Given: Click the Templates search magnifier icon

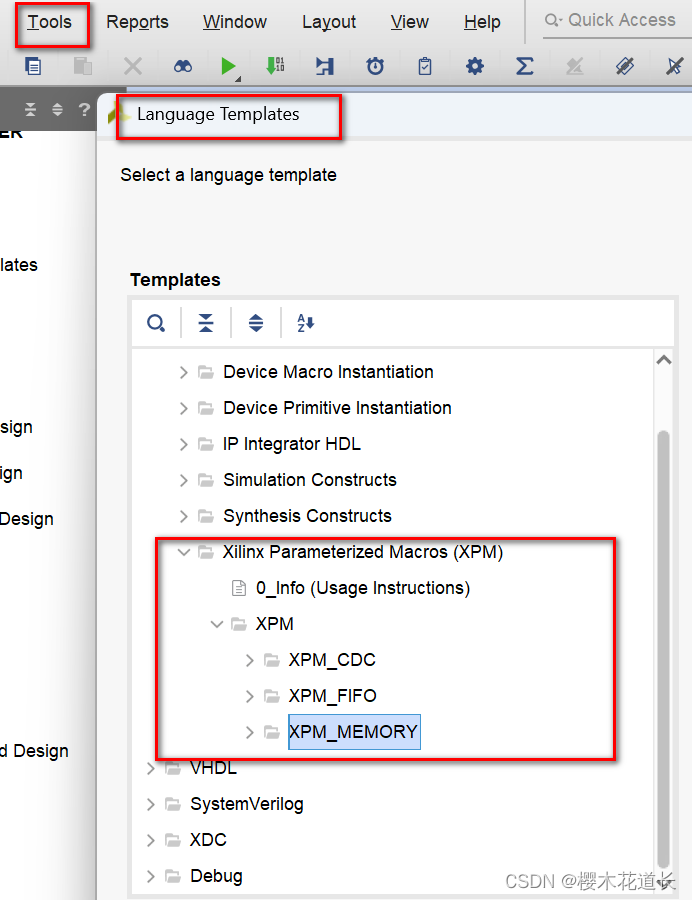Looking at the screenshot, I should click(155, 323).
